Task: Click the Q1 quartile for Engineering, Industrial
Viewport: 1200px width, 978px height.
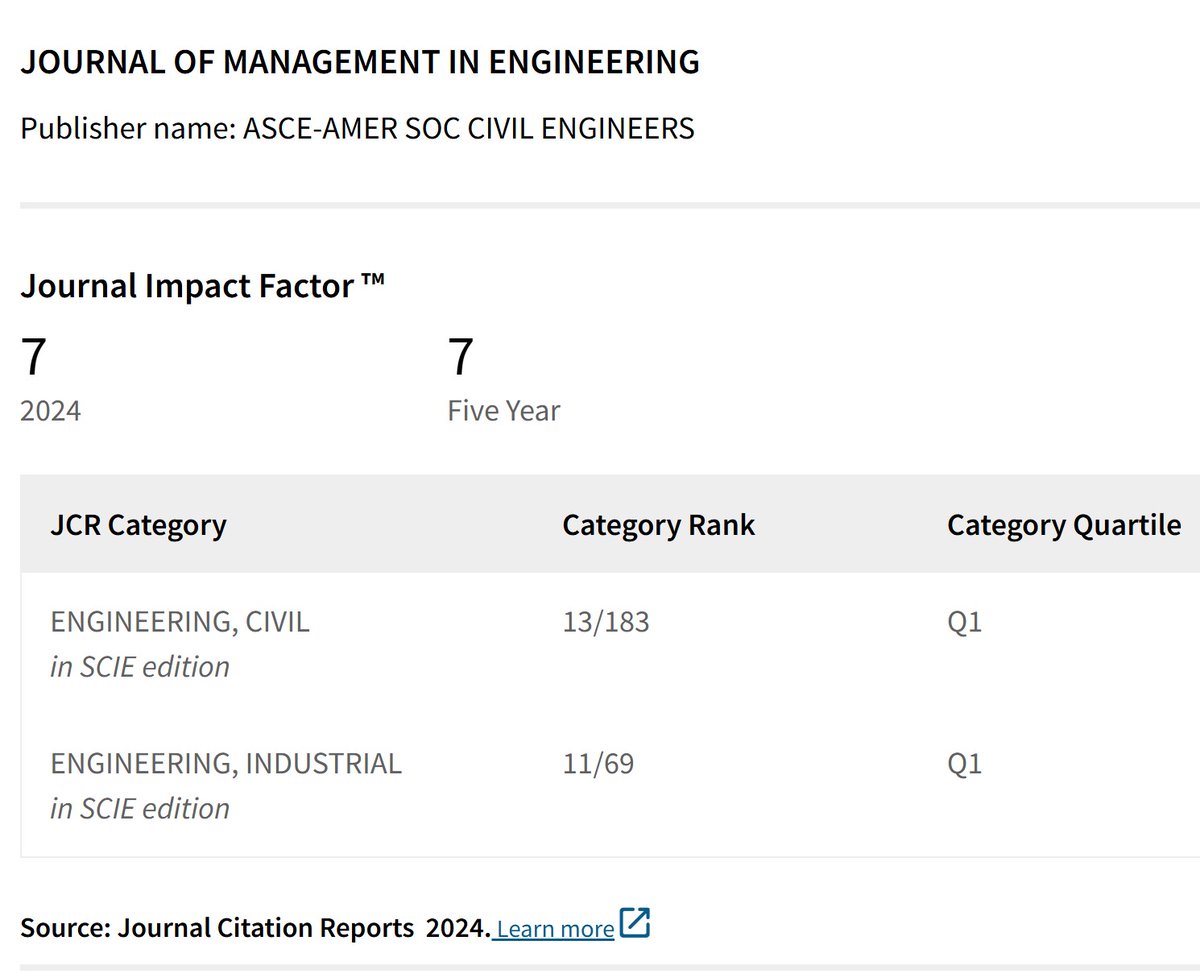Action: click(x=965, y=764)
